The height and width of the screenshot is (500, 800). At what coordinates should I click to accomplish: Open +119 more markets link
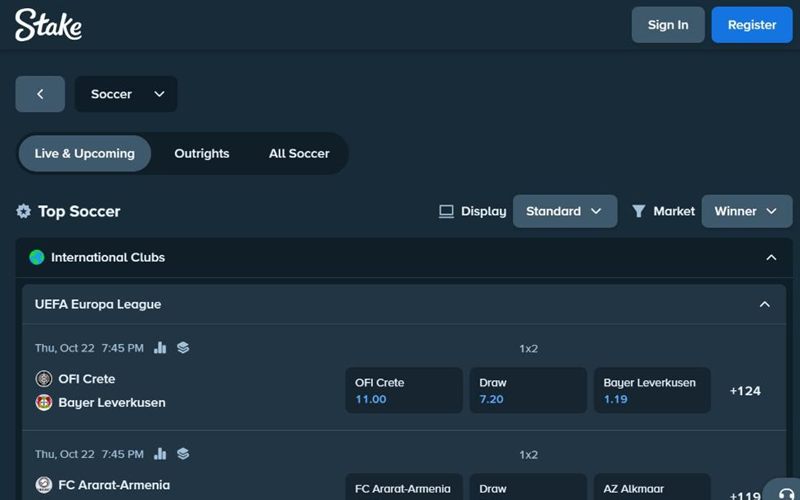coord(745,495)
